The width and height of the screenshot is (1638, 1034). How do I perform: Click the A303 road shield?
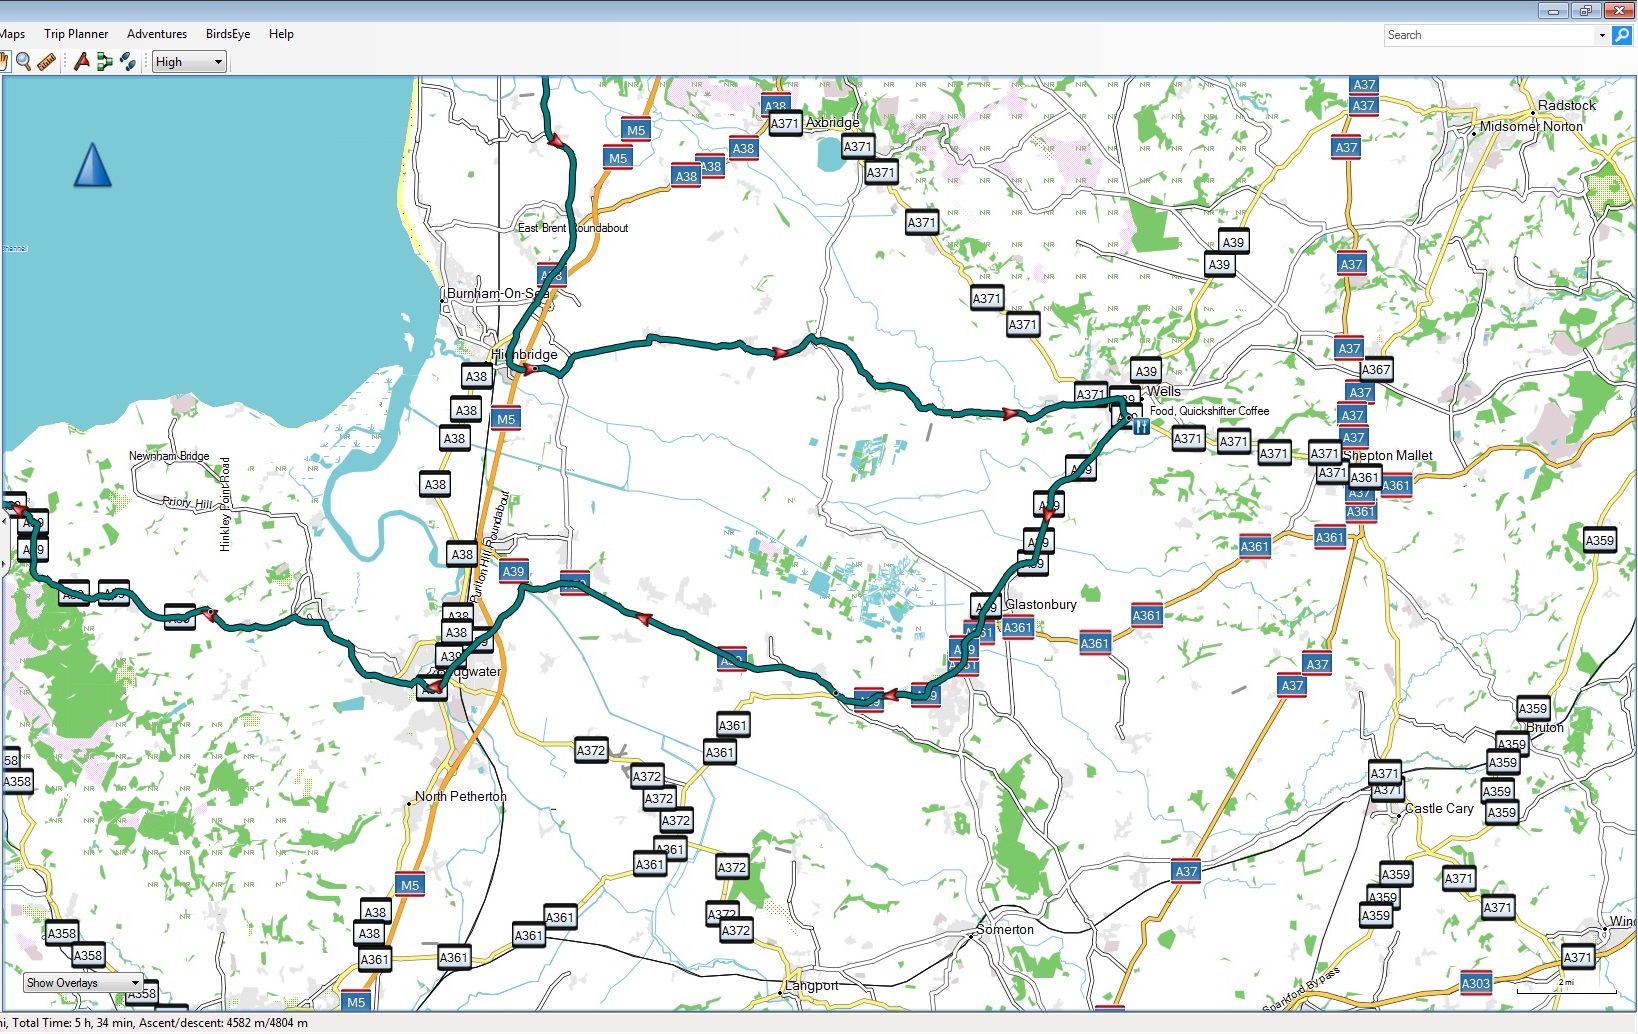coord(1475,983)
